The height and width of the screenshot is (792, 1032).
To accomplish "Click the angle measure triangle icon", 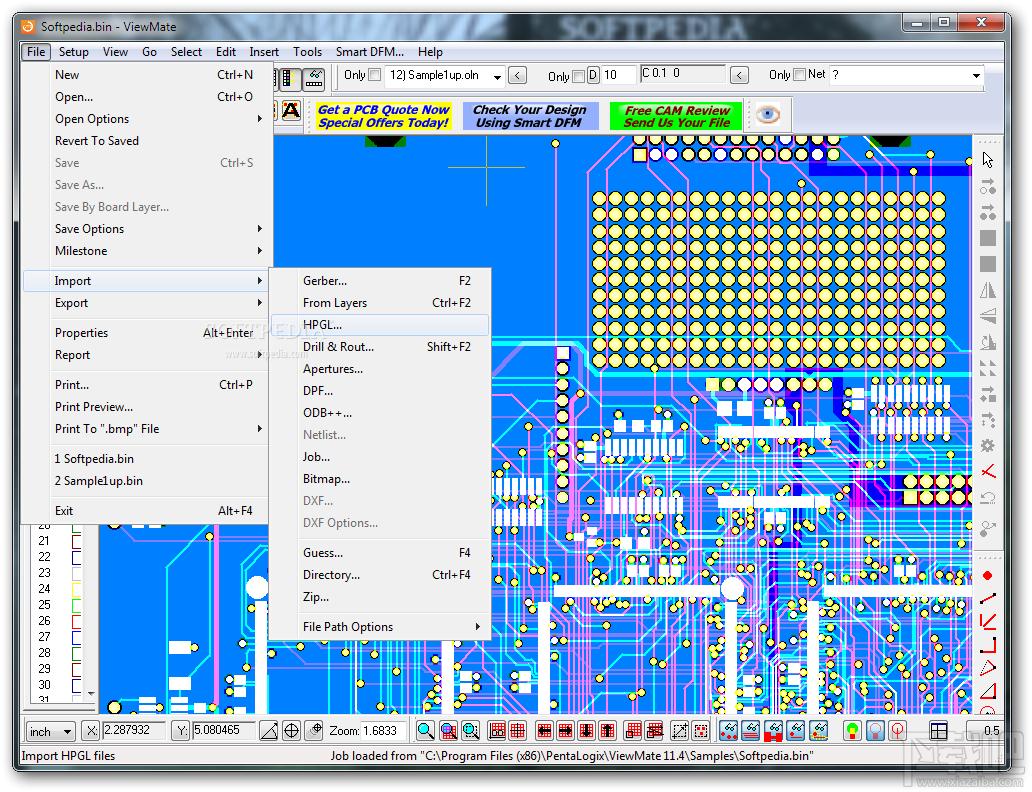I will tap(269, 730).
